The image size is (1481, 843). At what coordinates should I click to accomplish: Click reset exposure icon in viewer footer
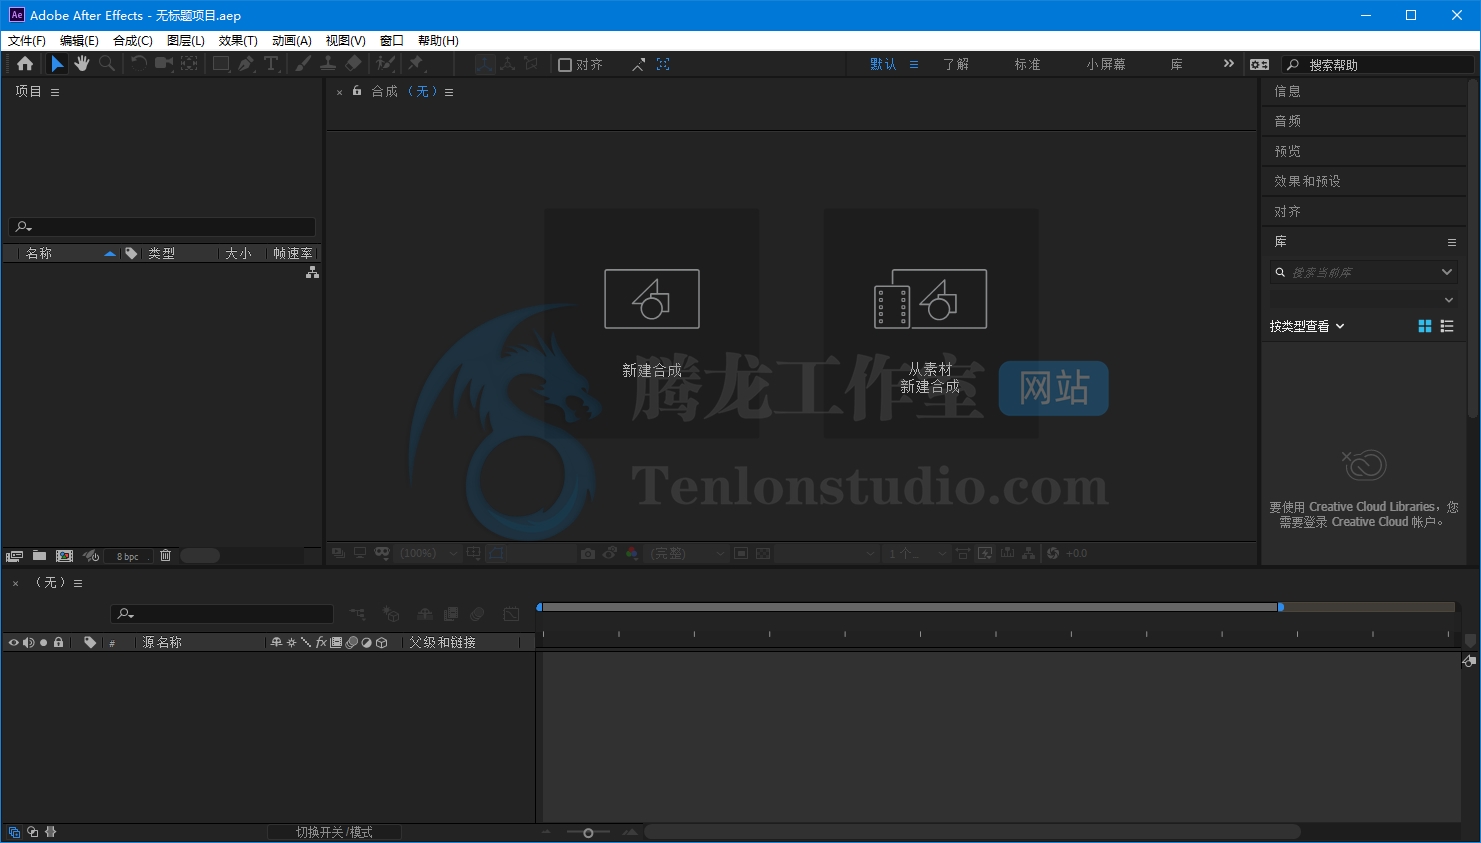(x=1053, y=553)
